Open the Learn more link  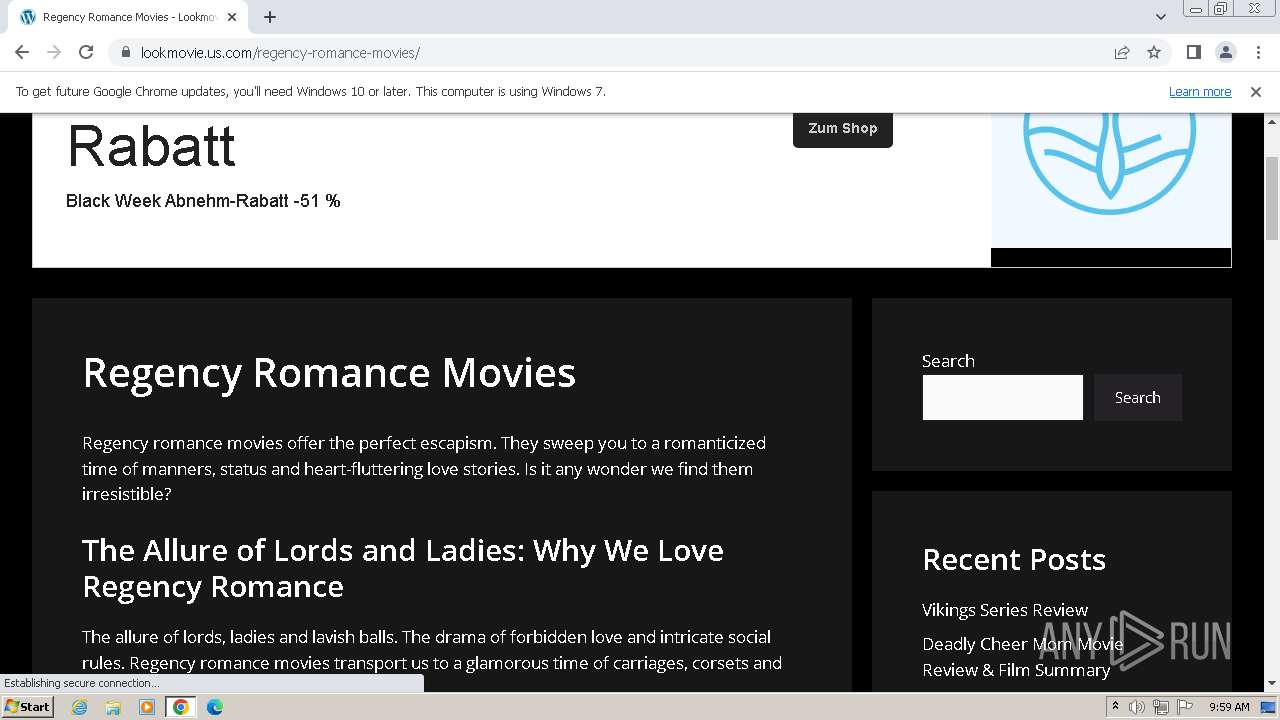point(1200,91)
